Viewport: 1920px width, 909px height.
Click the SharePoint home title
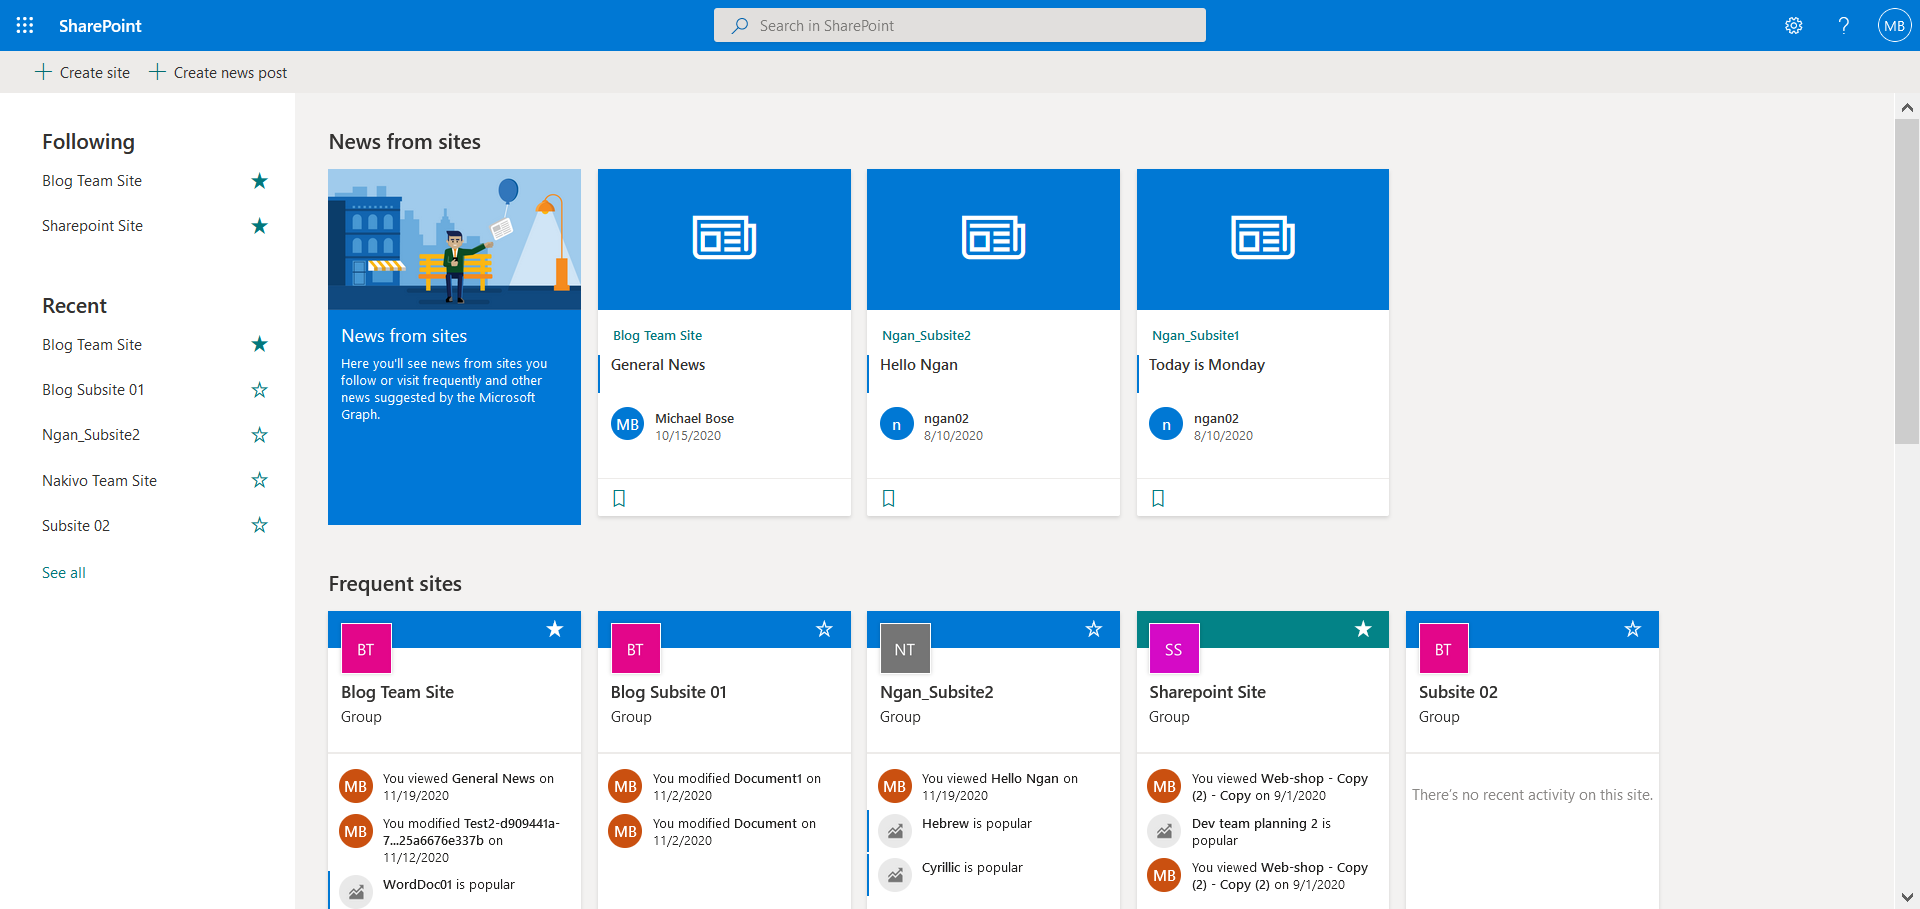tap(100, 25)
